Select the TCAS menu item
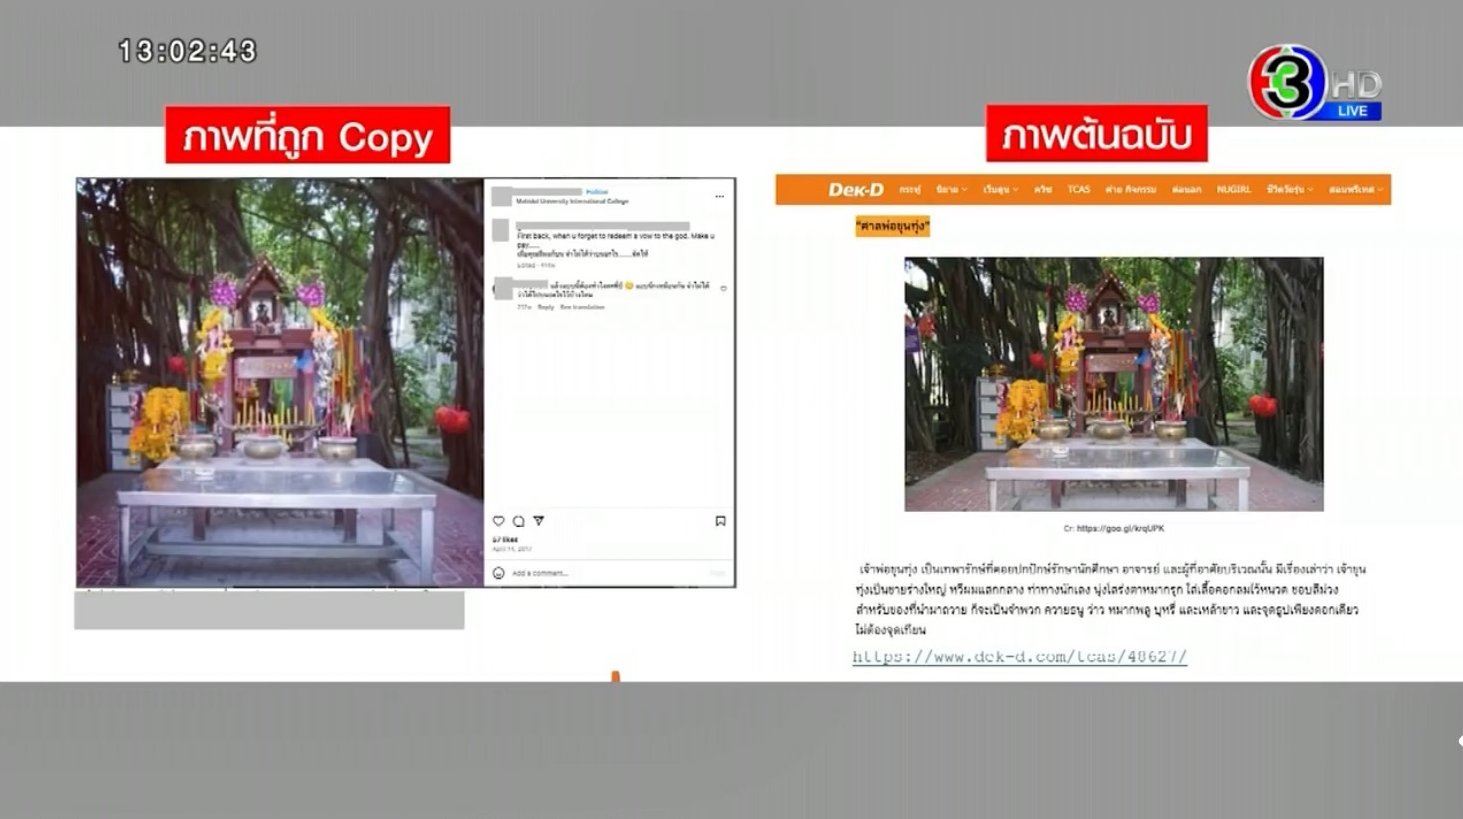The width and height of the screenshot is (1463, 819). point(1080,189)
